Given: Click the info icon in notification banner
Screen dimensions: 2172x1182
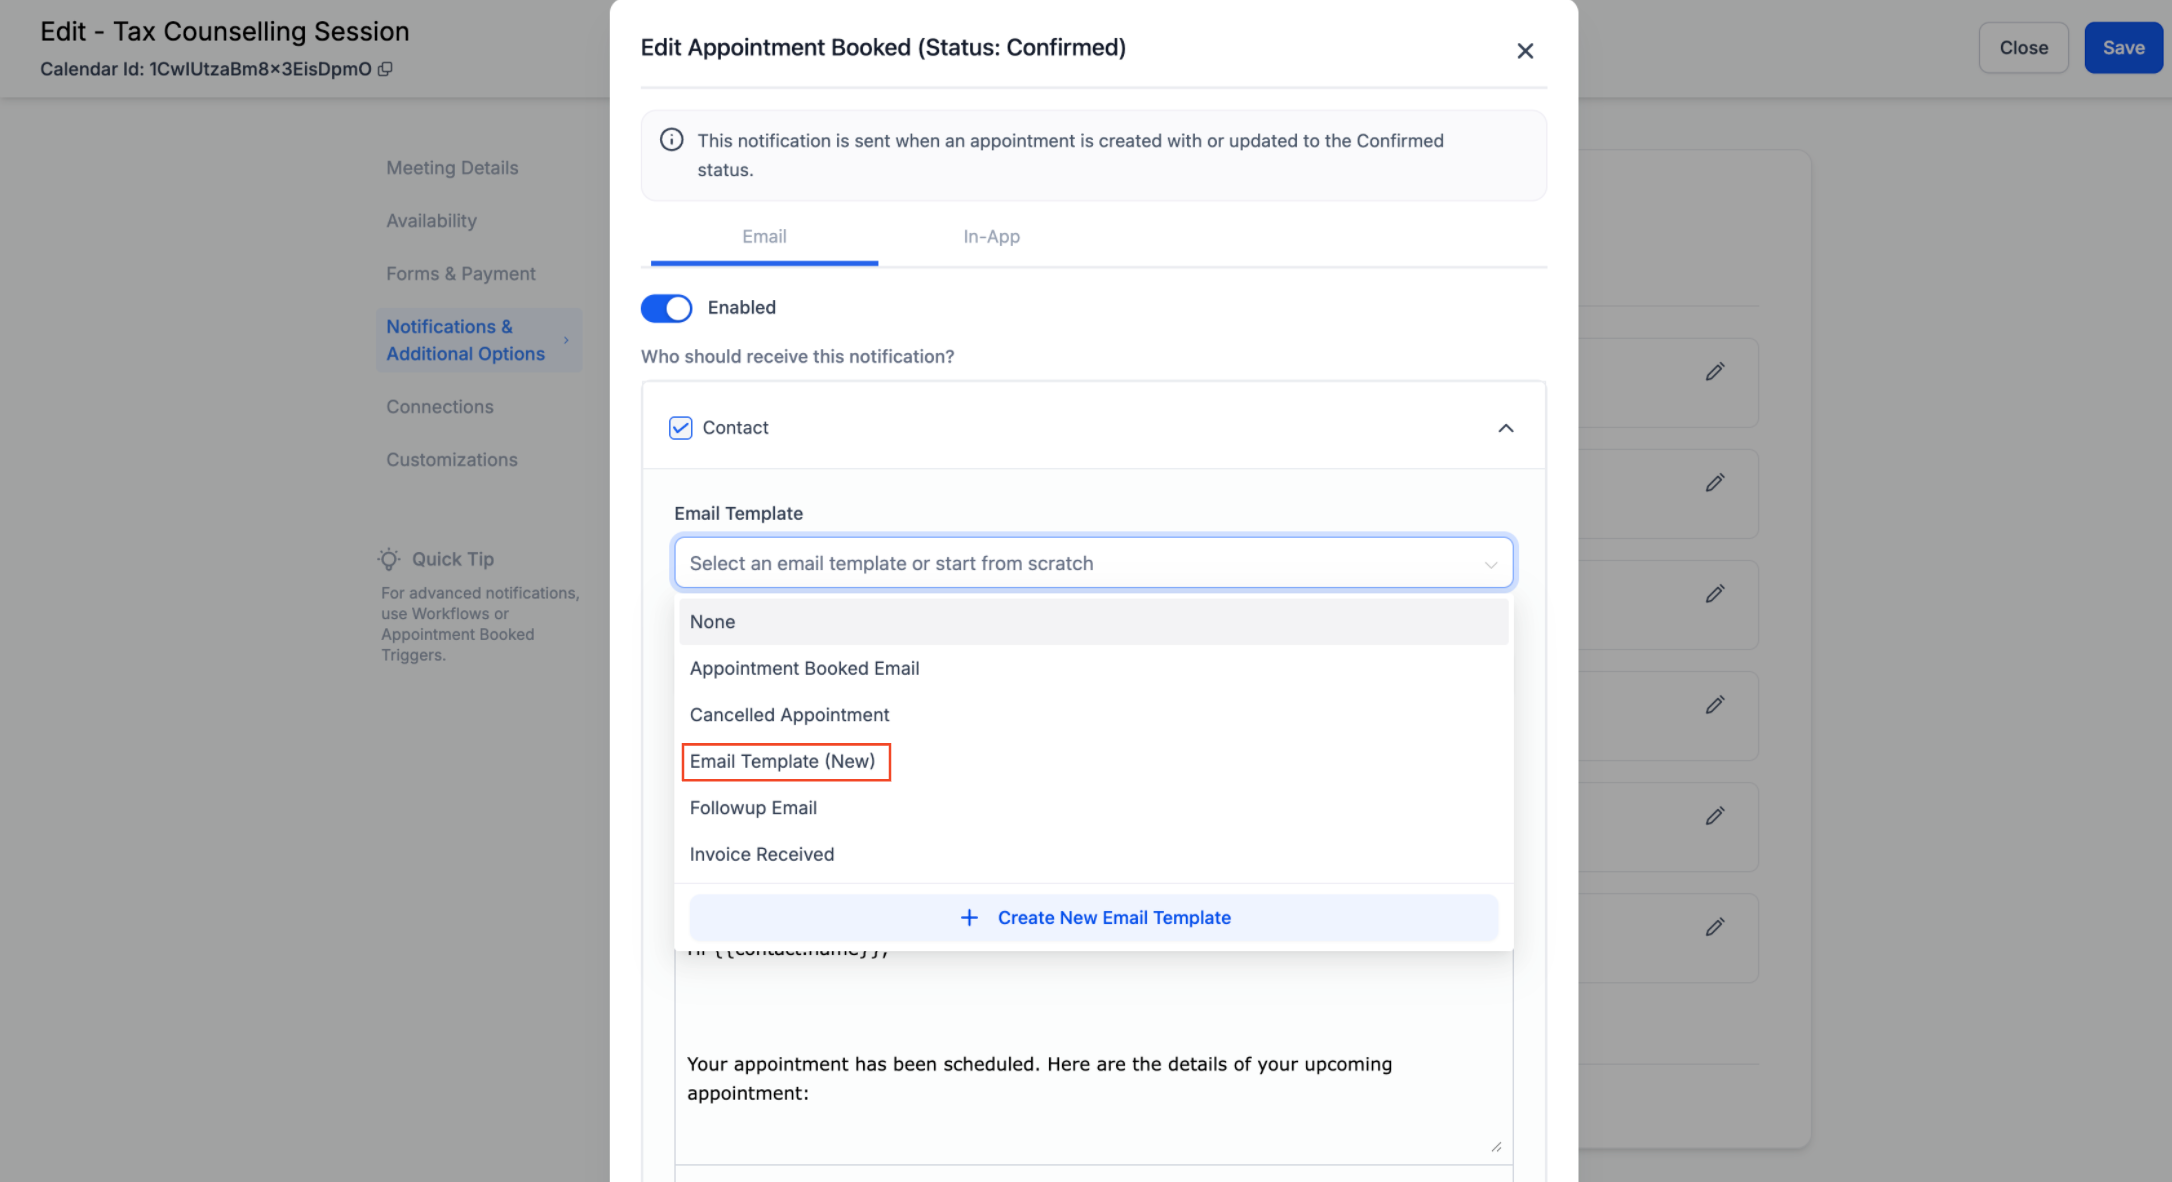Looking at the screenshot, I should coord(672,140).
